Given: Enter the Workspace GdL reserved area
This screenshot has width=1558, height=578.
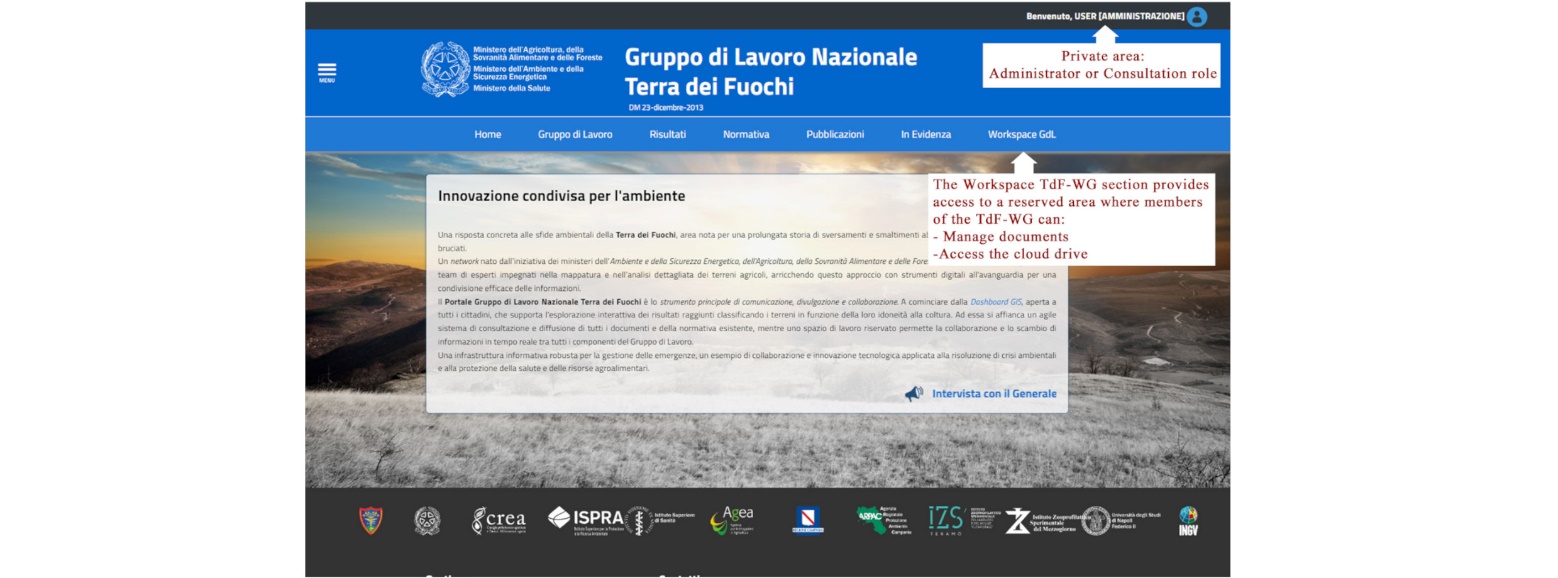Looking at the screenshot, I should tap(1021, 134).
